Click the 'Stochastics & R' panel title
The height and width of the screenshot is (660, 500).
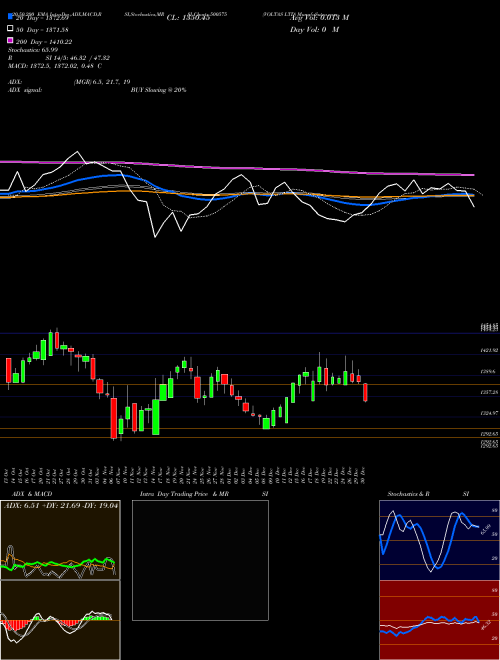tap(409, 494)
